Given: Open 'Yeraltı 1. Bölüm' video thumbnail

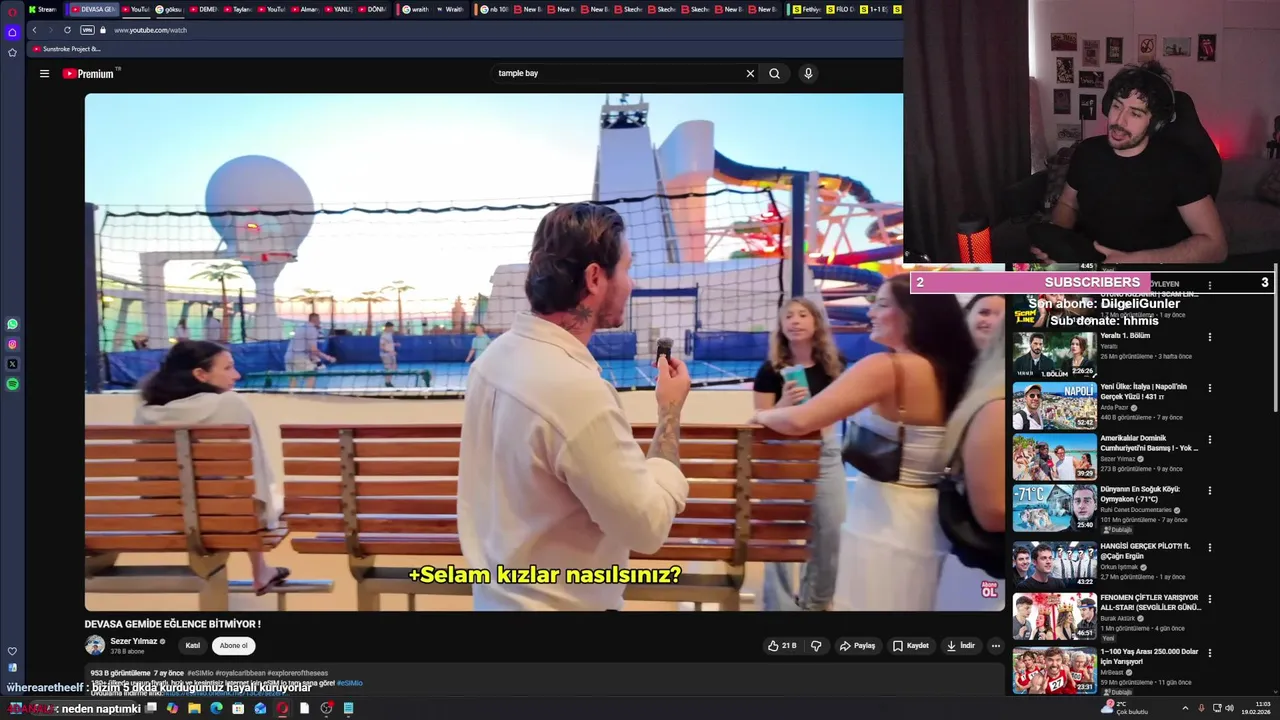Looking at the screenshot, I should [1055, 354].
